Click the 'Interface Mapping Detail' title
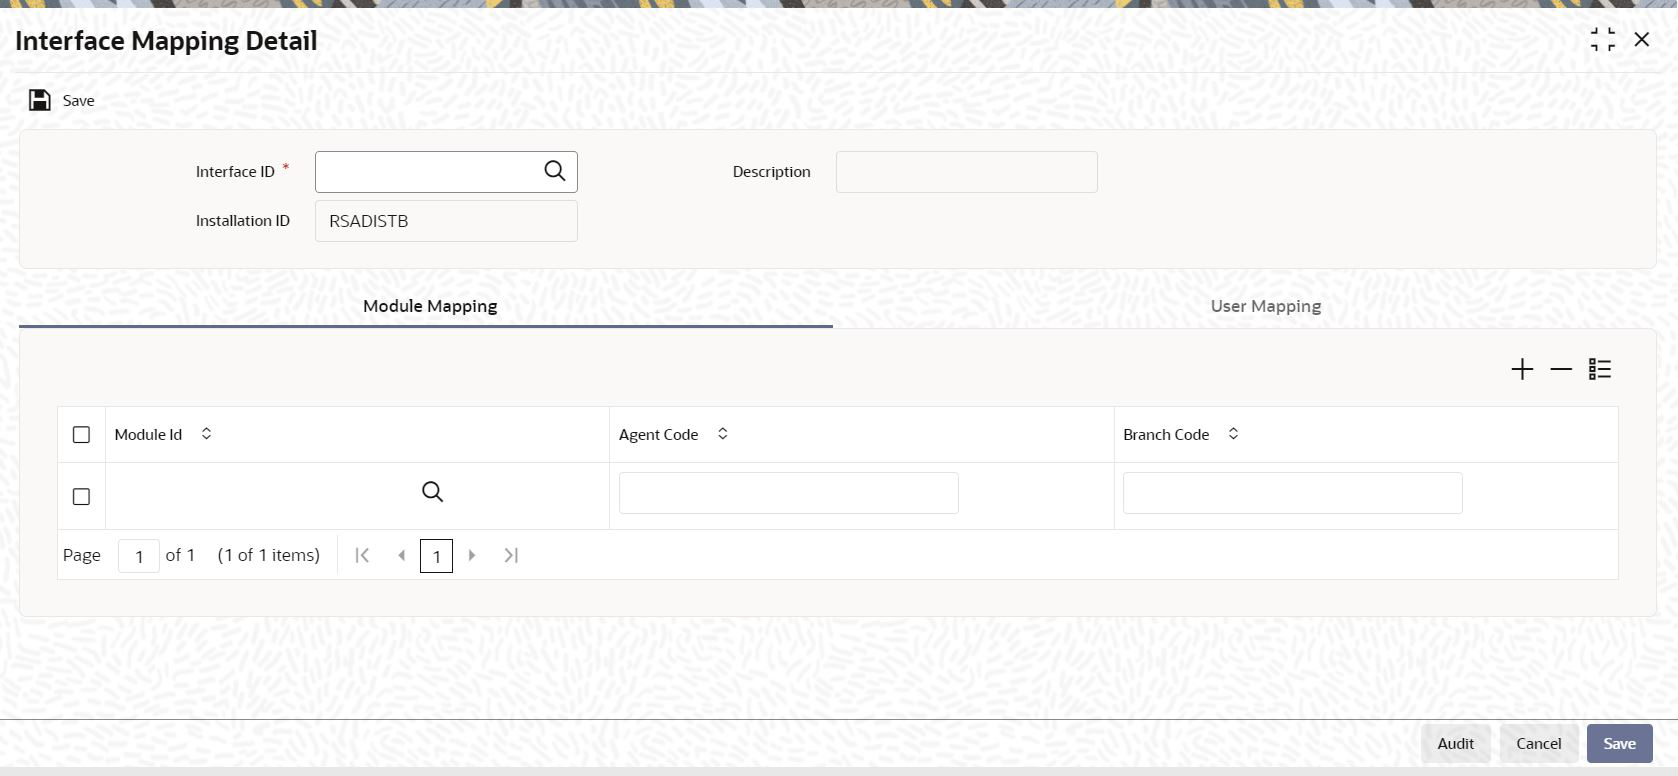Screen dimensions: 1678x776 [x=166, y=41]
